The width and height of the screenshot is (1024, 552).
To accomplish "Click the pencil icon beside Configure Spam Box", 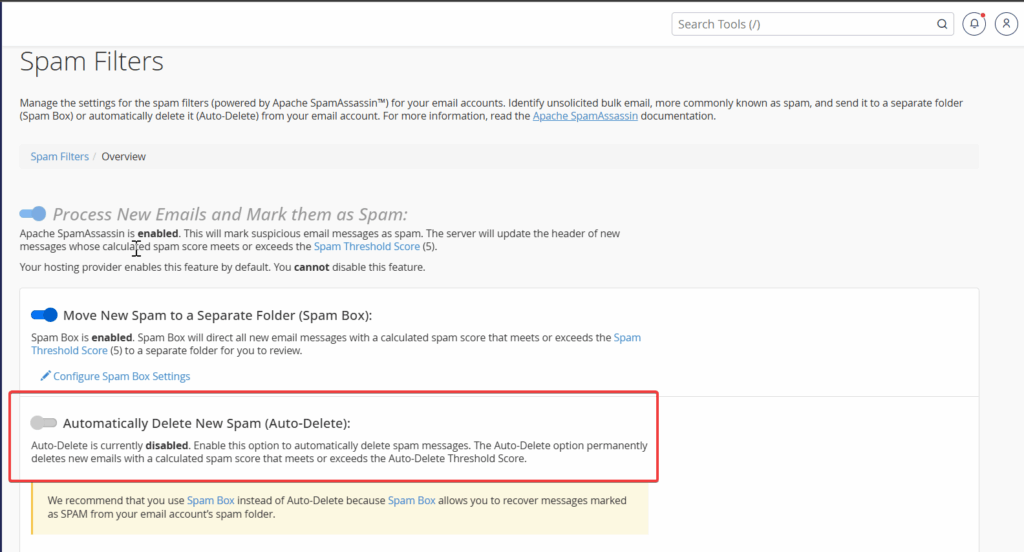I will [45, 377].
